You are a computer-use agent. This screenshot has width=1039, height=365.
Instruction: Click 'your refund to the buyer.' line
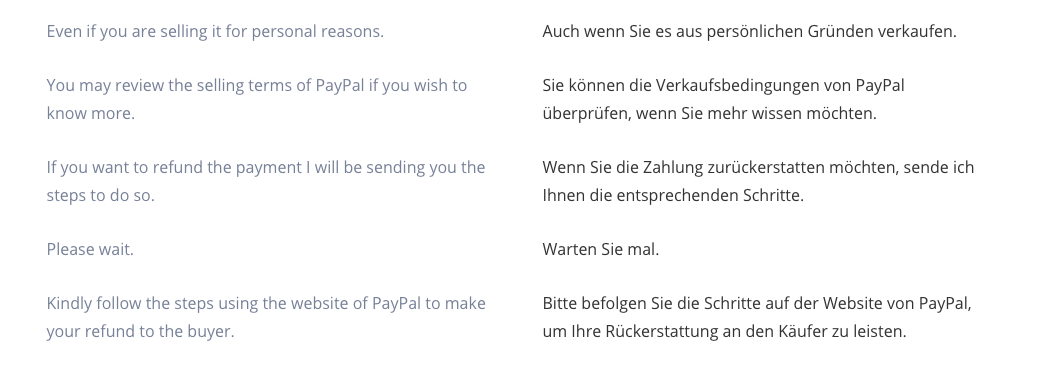tap(140, 331)
